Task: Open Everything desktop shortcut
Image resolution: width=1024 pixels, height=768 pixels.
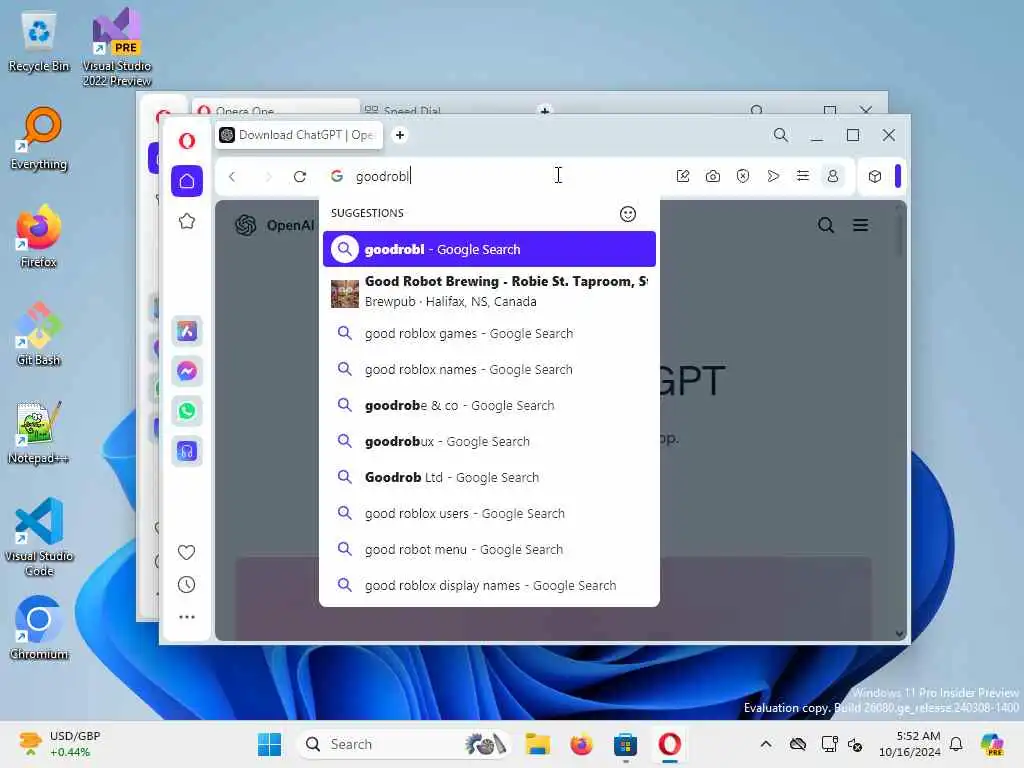Action: click(39, 138)
